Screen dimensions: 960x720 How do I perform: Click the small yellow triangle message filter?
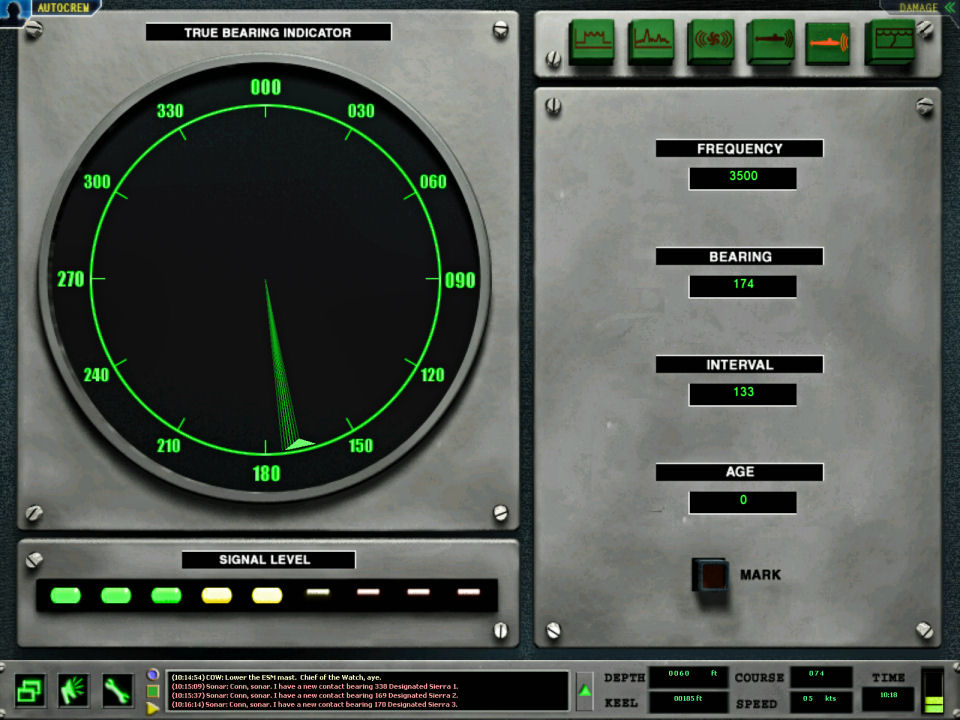[x=153, y=708]
